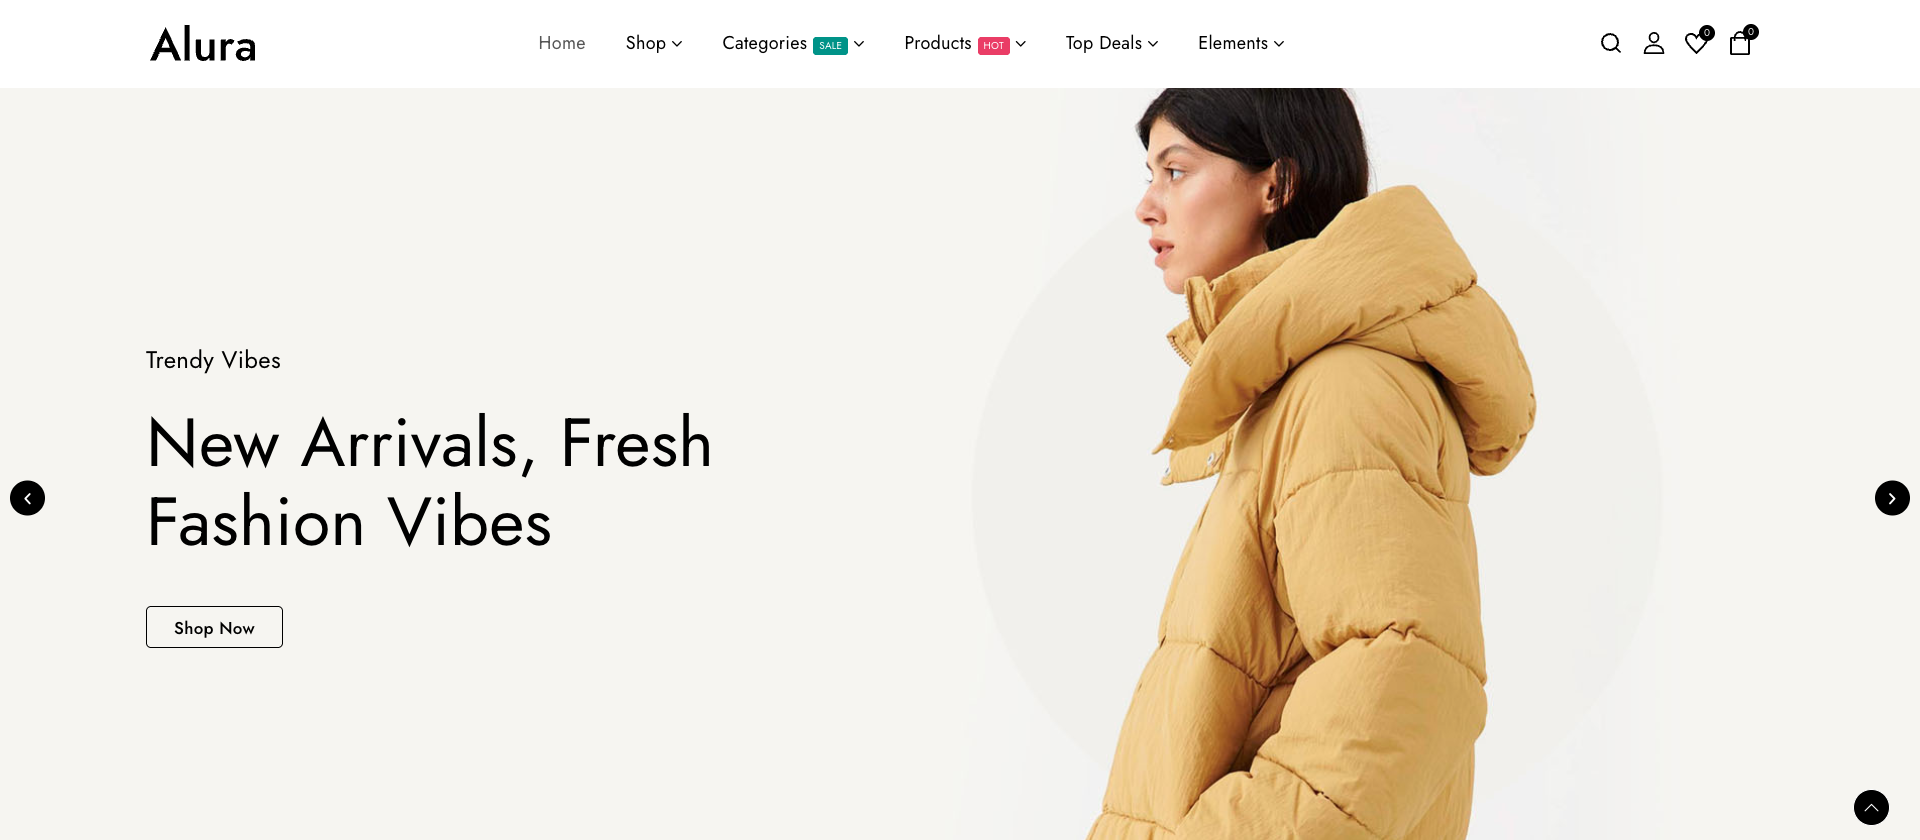Viewport: 1920px width, 840px height.
Task: Open the user account icon
Action: pyautogui.click(x=1653, y=43)
